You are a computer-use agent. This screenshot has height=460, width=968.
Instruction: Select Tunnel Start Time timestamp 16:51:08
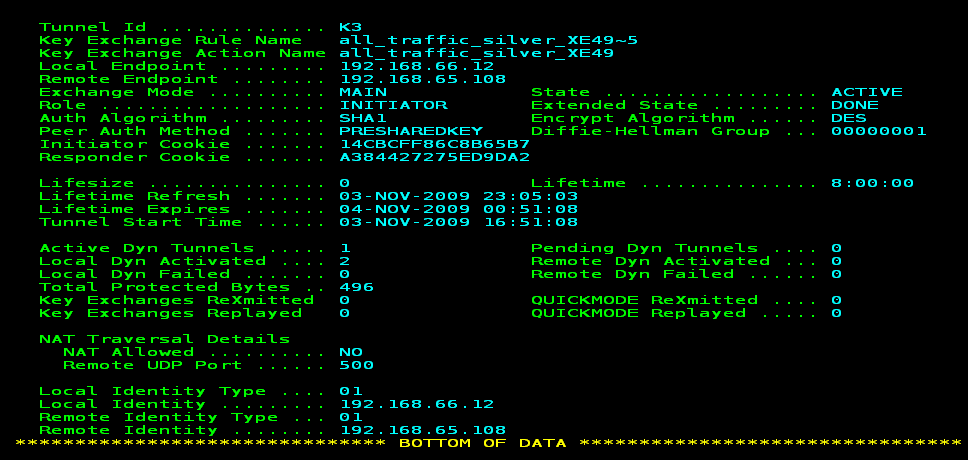coord(530,222)
